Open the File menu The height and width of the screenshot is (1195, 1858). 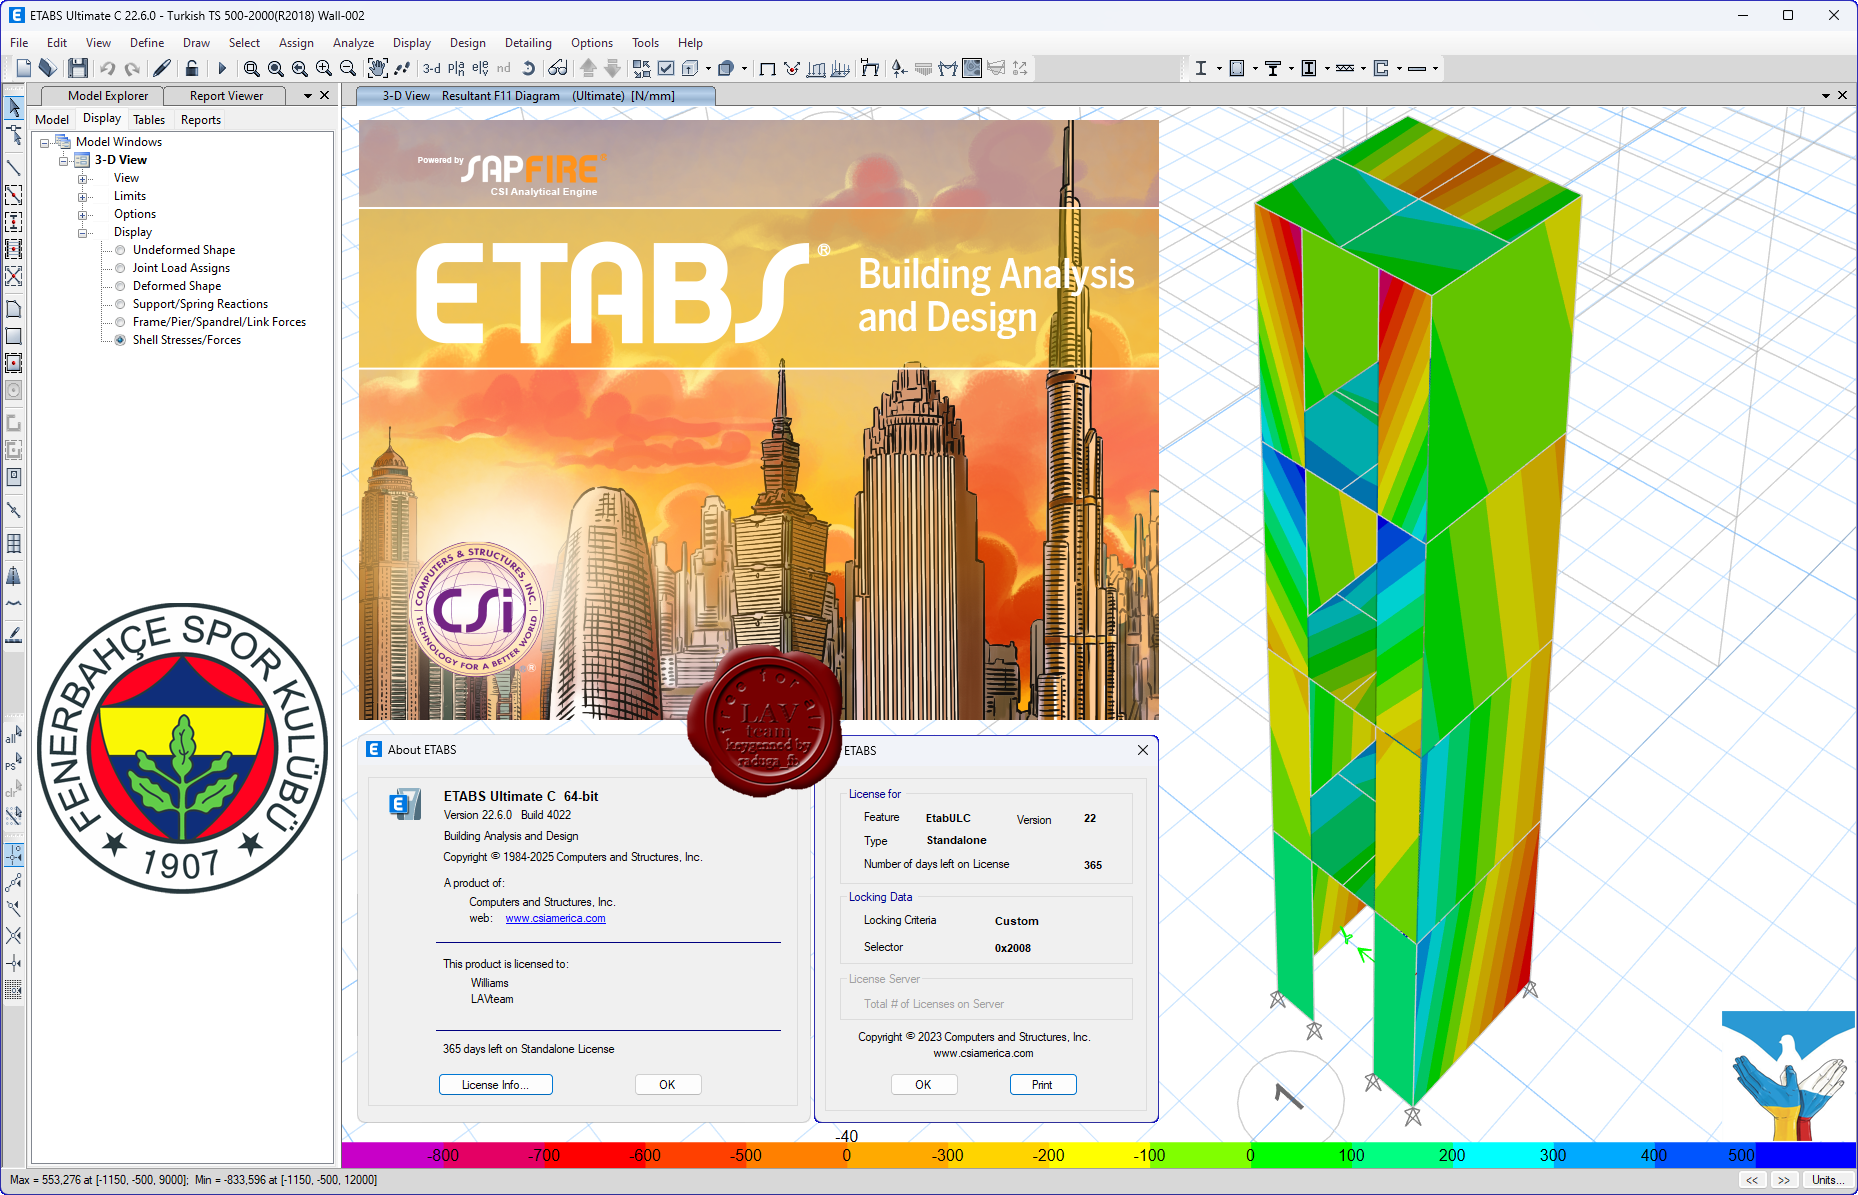tap(19, 43)
